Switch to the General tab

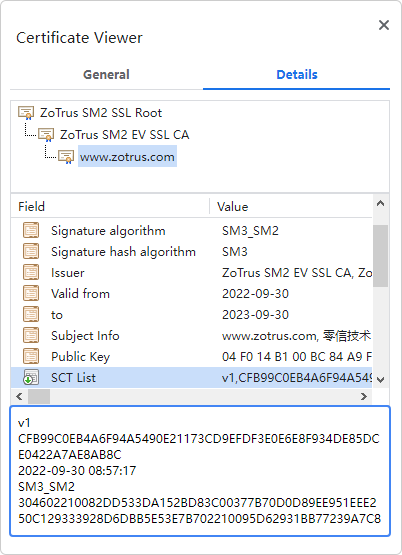click(x=106, y=75)
